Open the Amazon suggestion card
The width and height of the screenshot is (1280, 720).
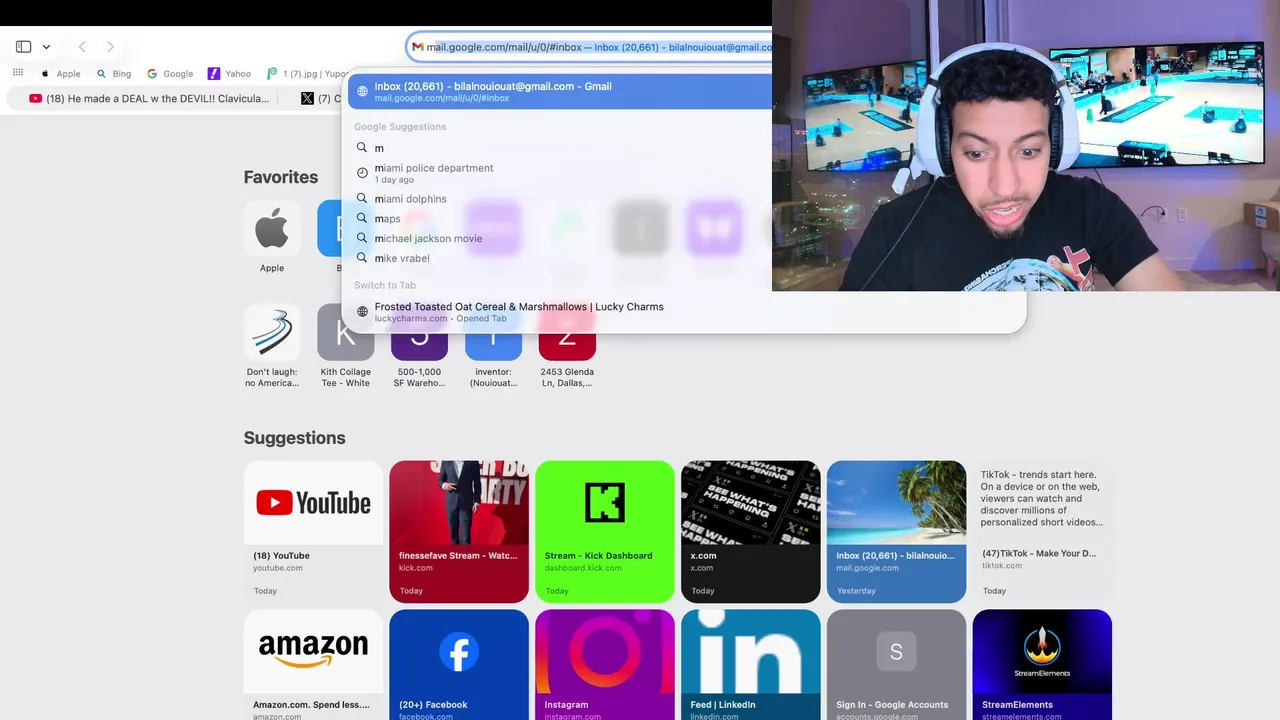pos(313,665)
